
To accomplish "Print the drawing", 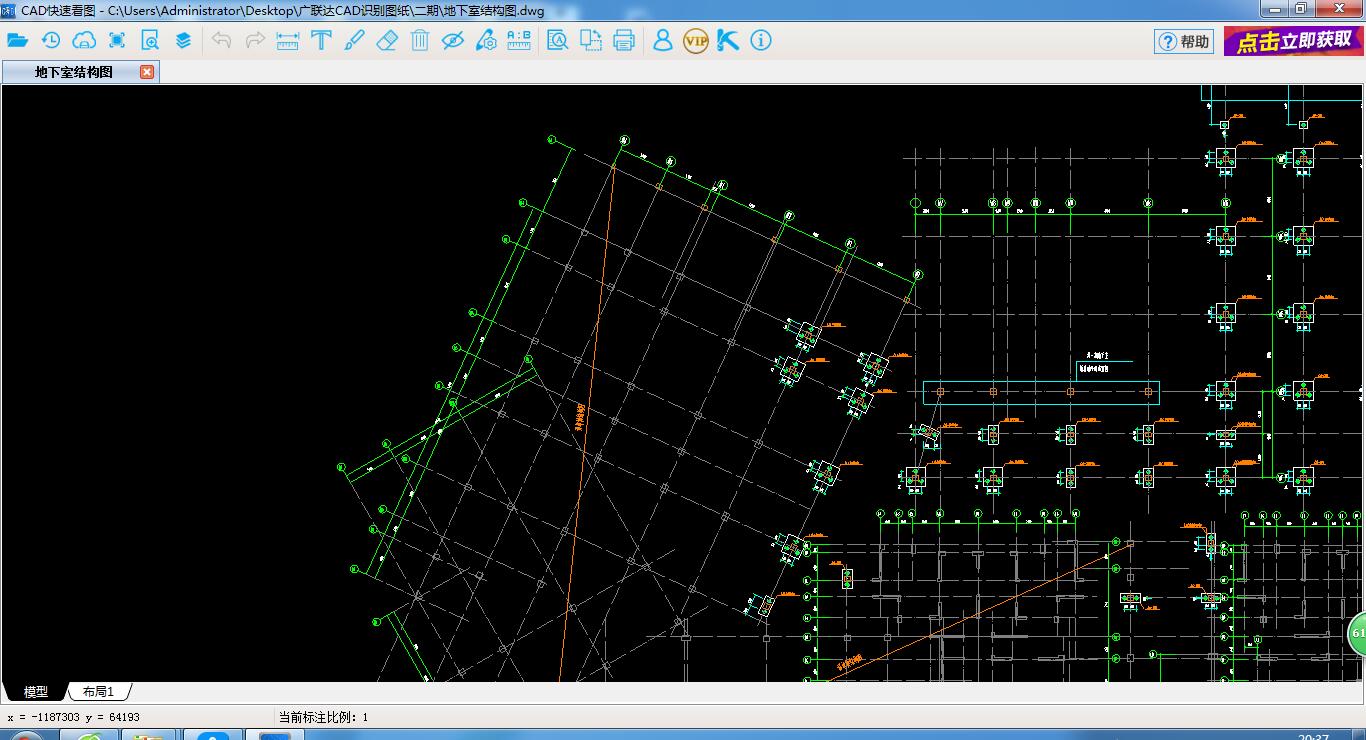I will point(624,41).
